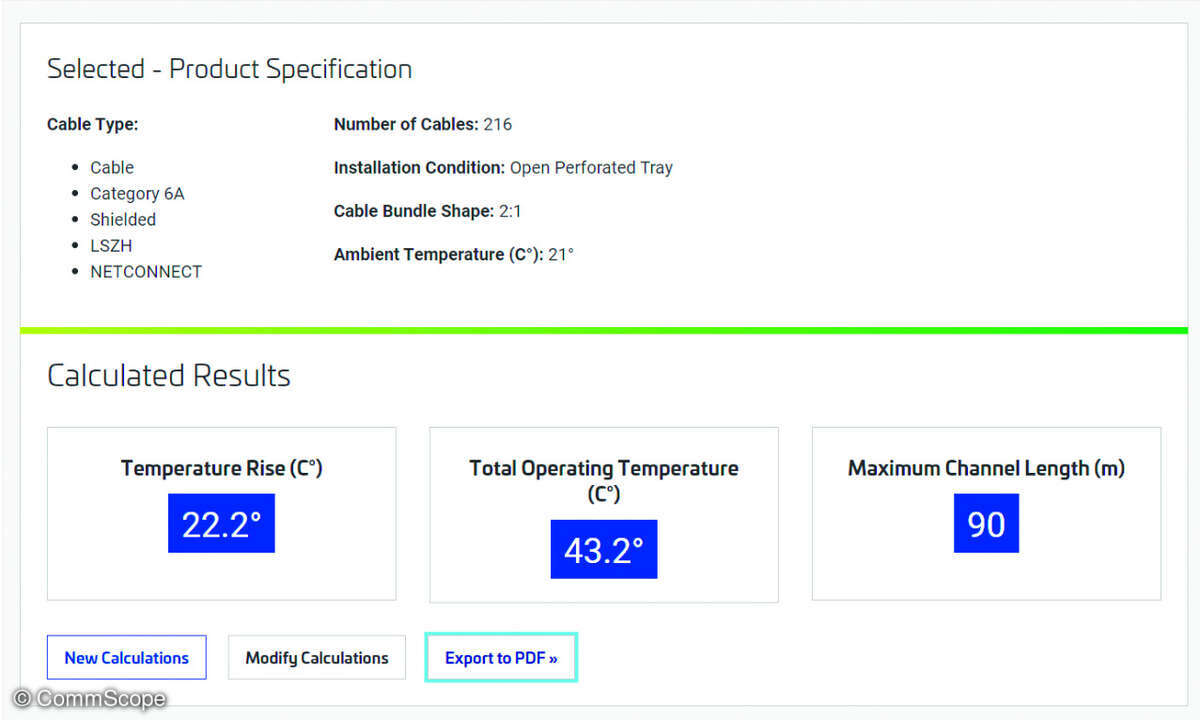Click the 43.2° total operating temperature box
Image resolution: width=1200 pixels, height=720 pixels.
click(x=603, y=549)
